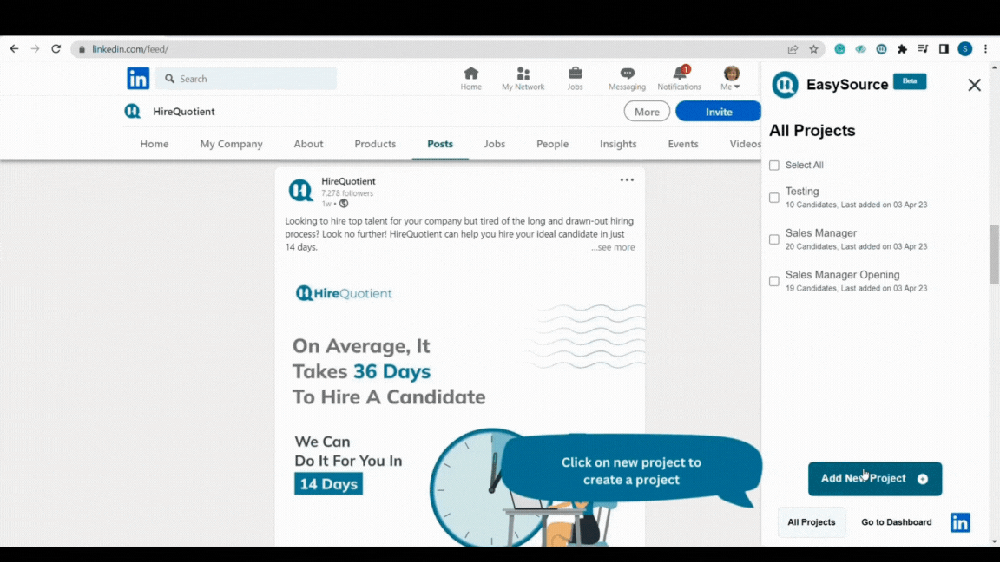The height and width of the screenshot is (562, 1000).
Task: Switch to company Jobs tab
Action: pos(494,144)
